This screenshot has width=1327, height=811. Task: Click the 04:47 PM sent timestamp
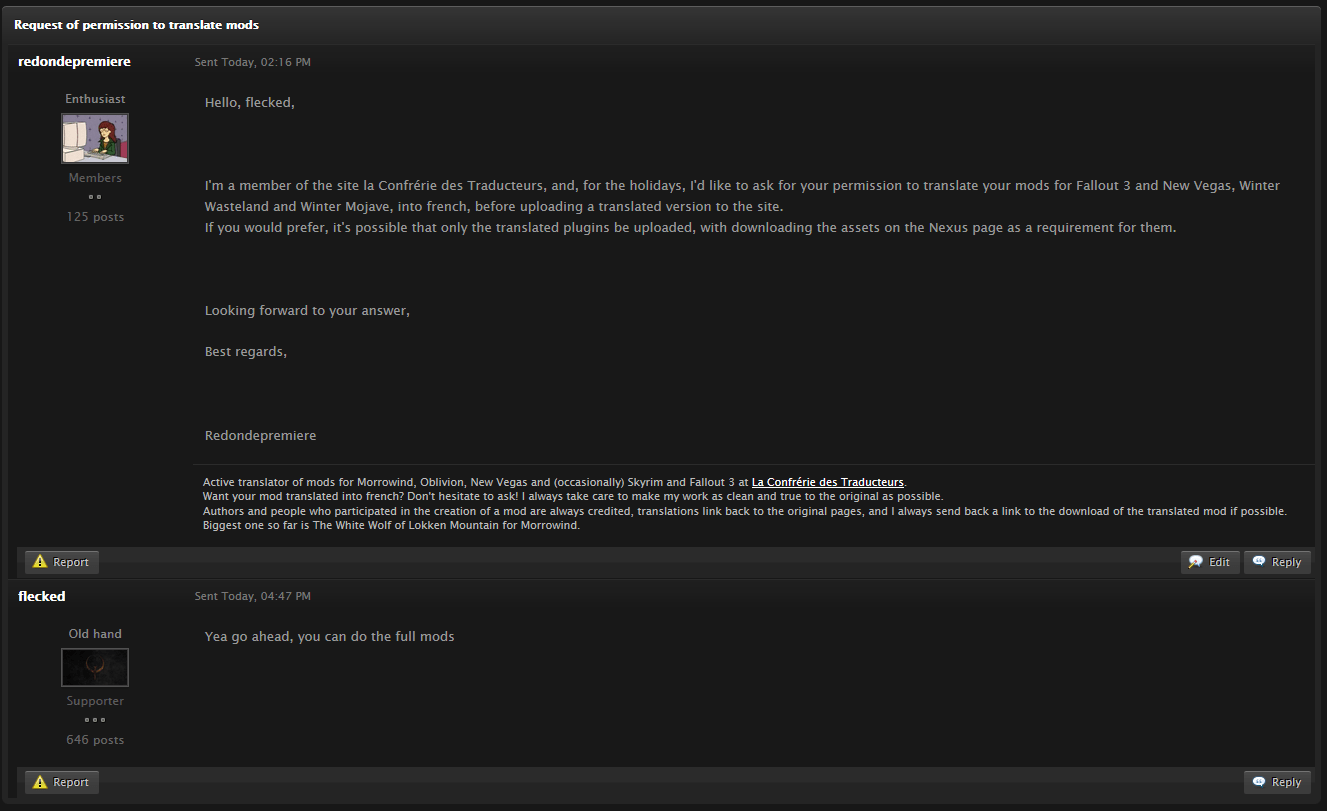252,596
